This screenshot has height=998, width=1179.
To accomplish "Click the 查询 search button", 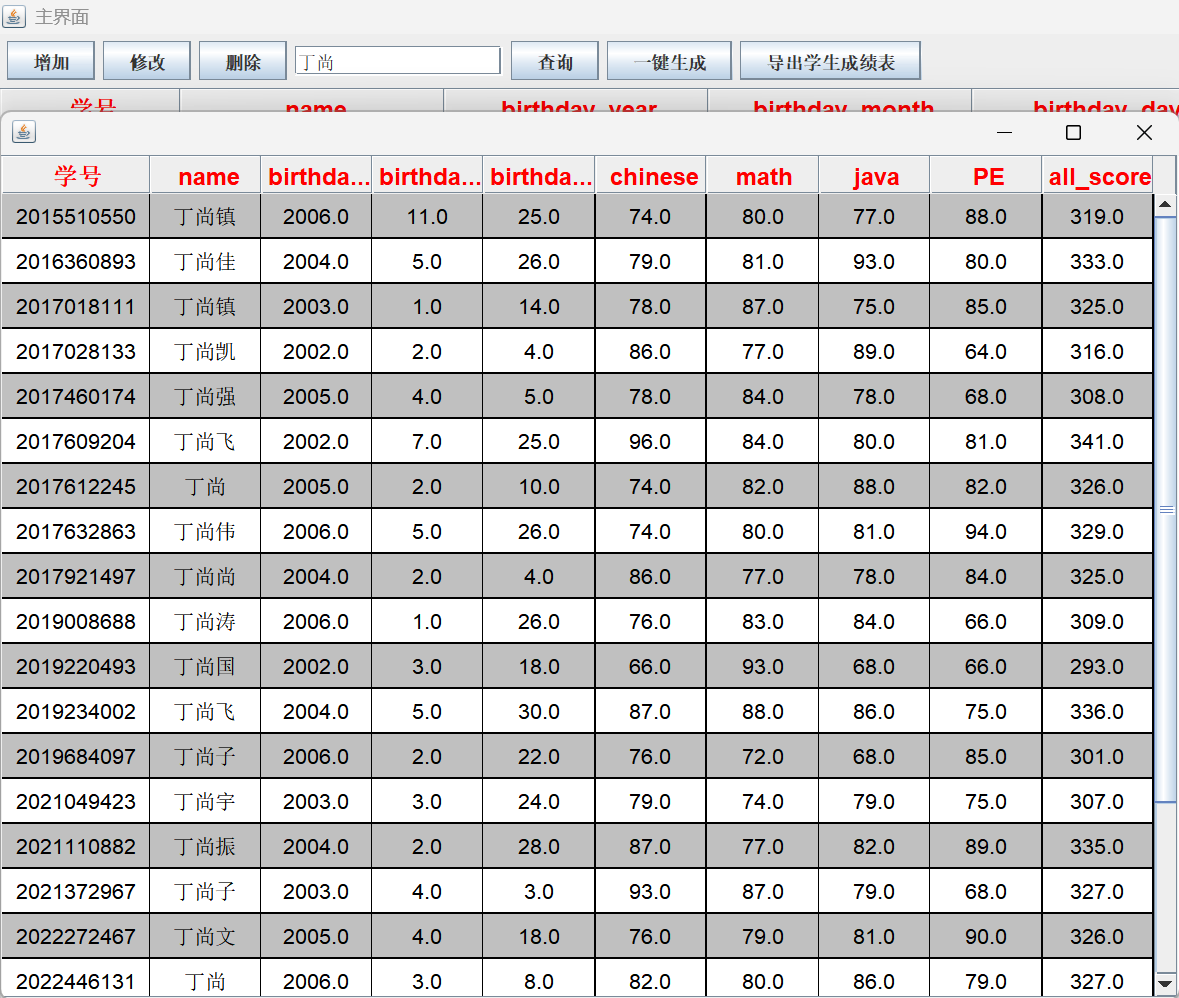I will click(555, 62).
